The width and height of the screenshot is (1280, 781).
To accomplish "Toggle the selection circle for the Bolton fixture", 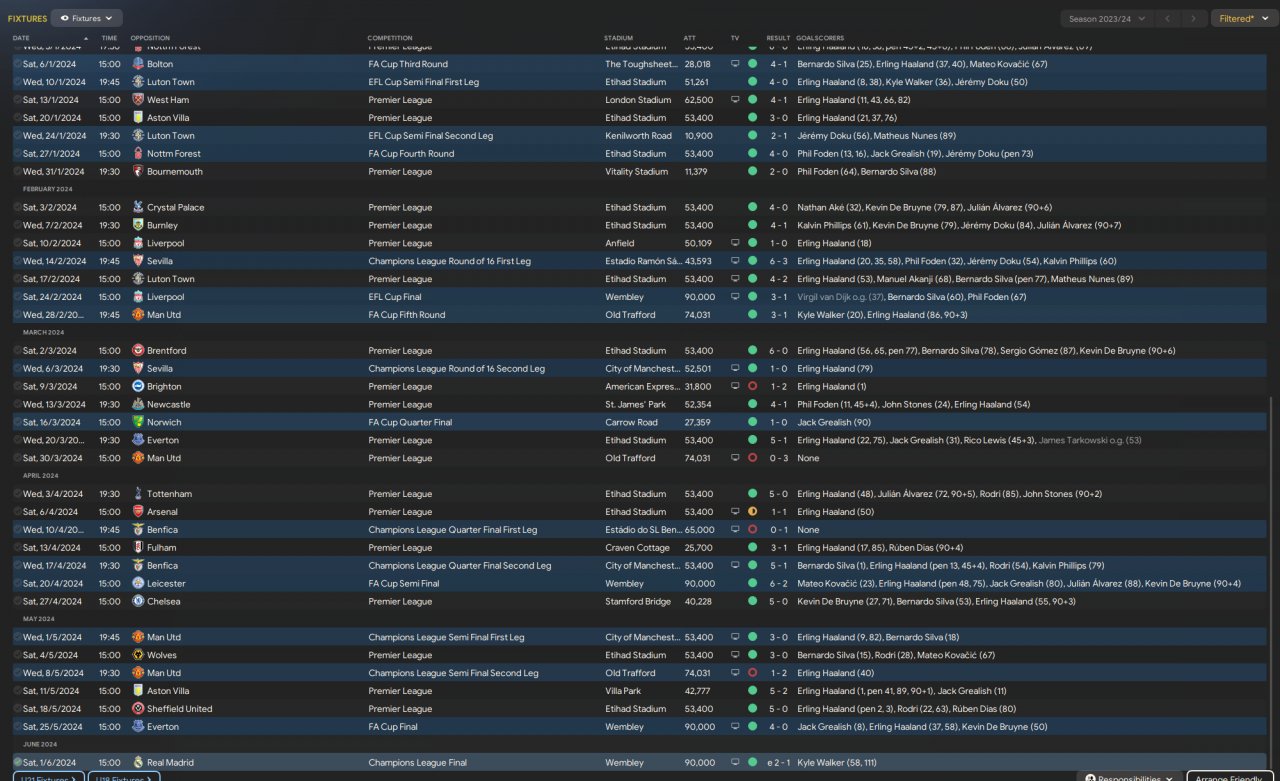I will [x=17, y=64].
